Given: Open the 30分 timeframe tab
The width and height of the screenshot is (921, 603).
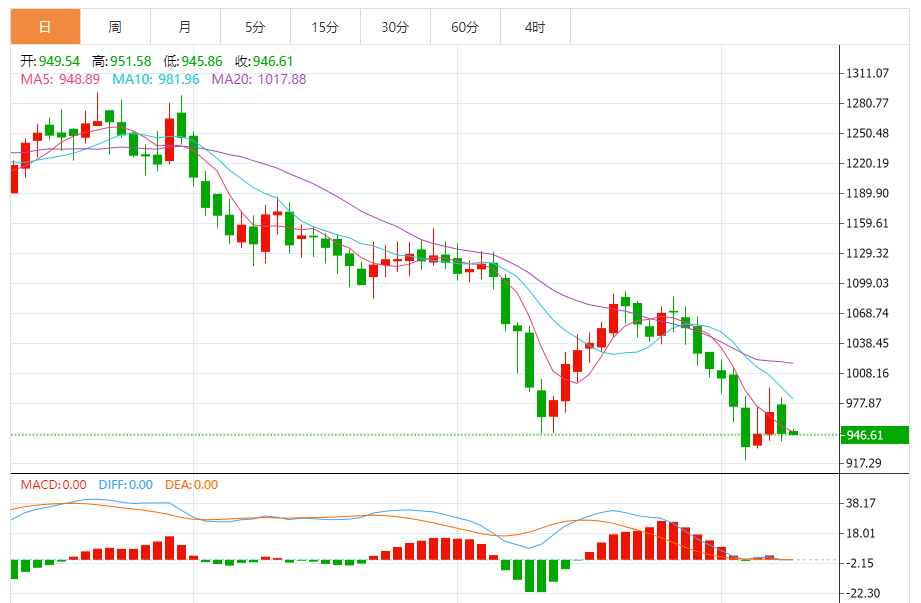Looking at the screenshot, I should pos(395,26).
